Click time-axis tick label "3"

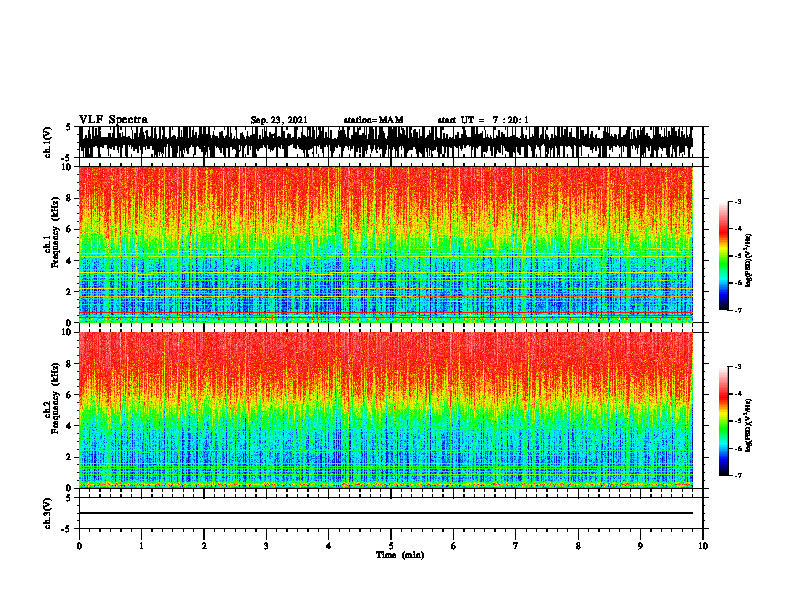point(266,546)
